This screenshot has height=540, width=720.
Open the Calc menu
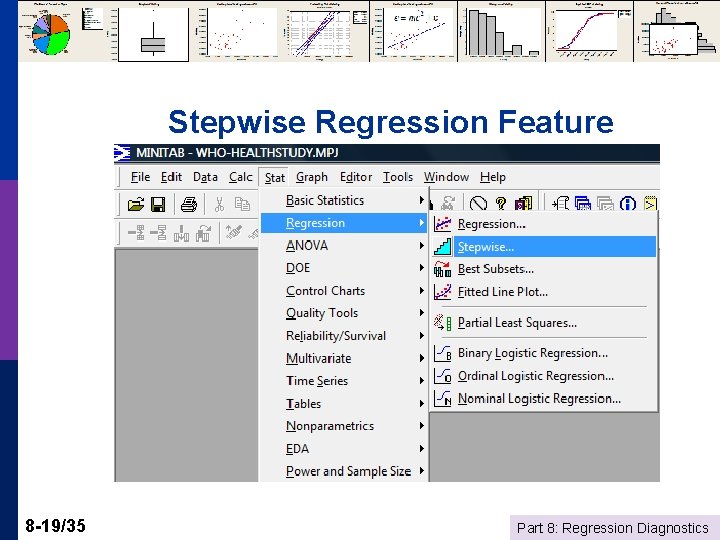tap(241, 177)
